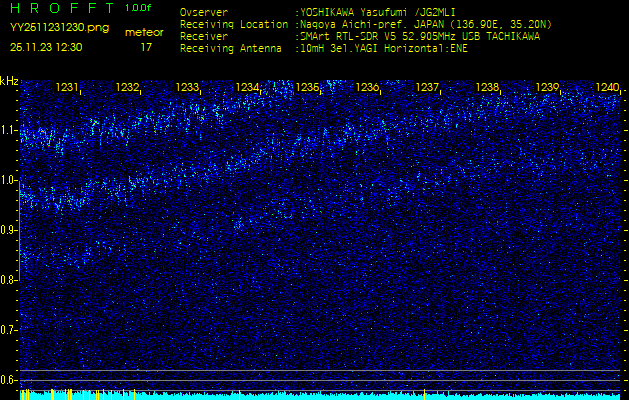Screen dimensions: 629x400
Task: Select the 0.8 kHz axis label
Action: coord(9,280)
